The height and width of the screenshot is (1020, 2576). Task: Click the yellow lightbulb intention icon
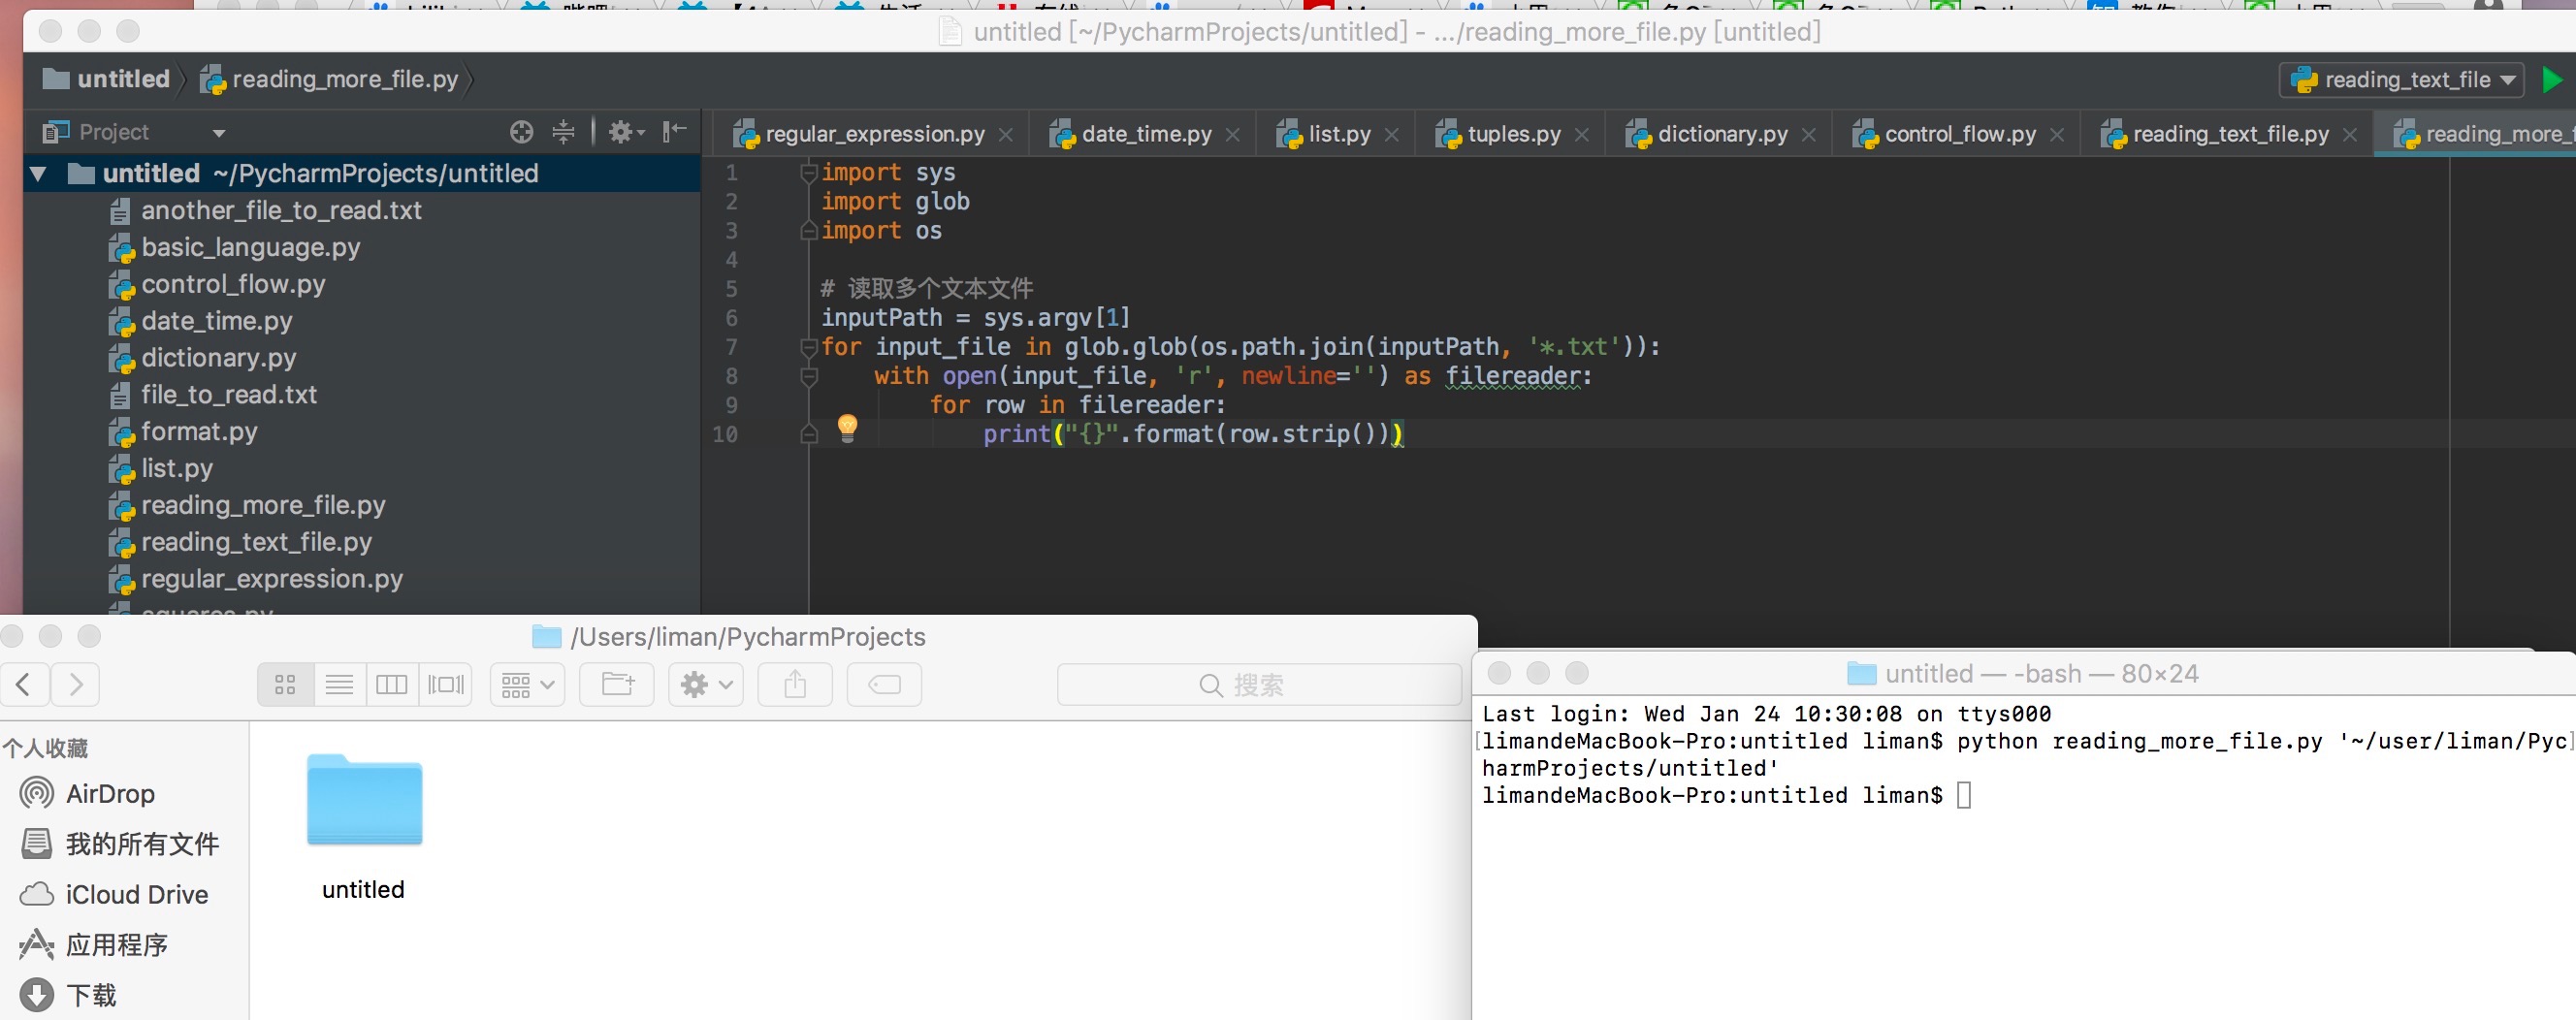846,428
